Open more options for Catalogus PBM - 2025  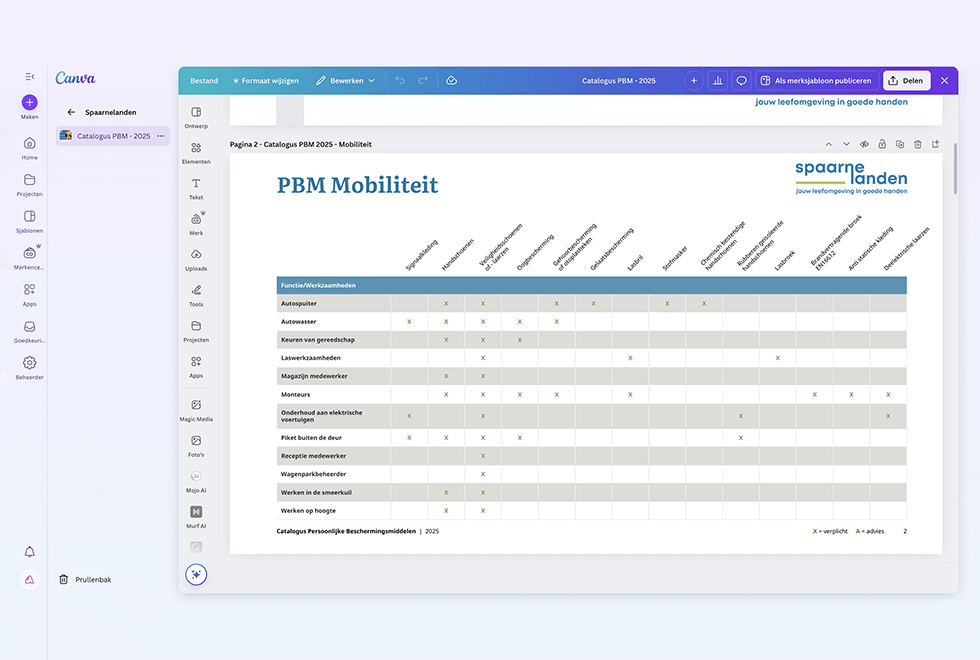pos(161,136)
